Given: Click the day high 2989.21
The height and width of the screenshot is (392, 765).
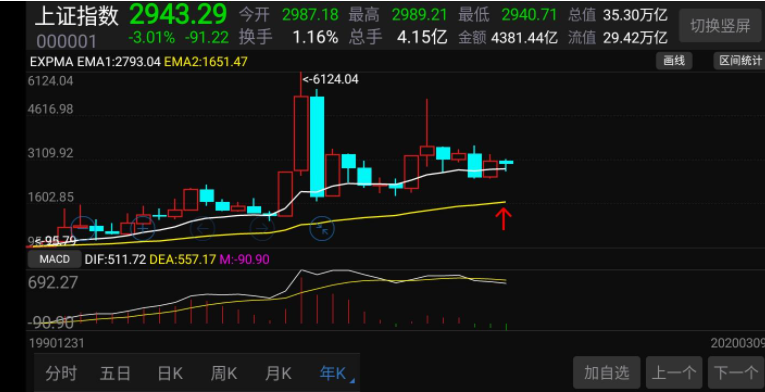Looking at the screenshot, I should 420,15.
